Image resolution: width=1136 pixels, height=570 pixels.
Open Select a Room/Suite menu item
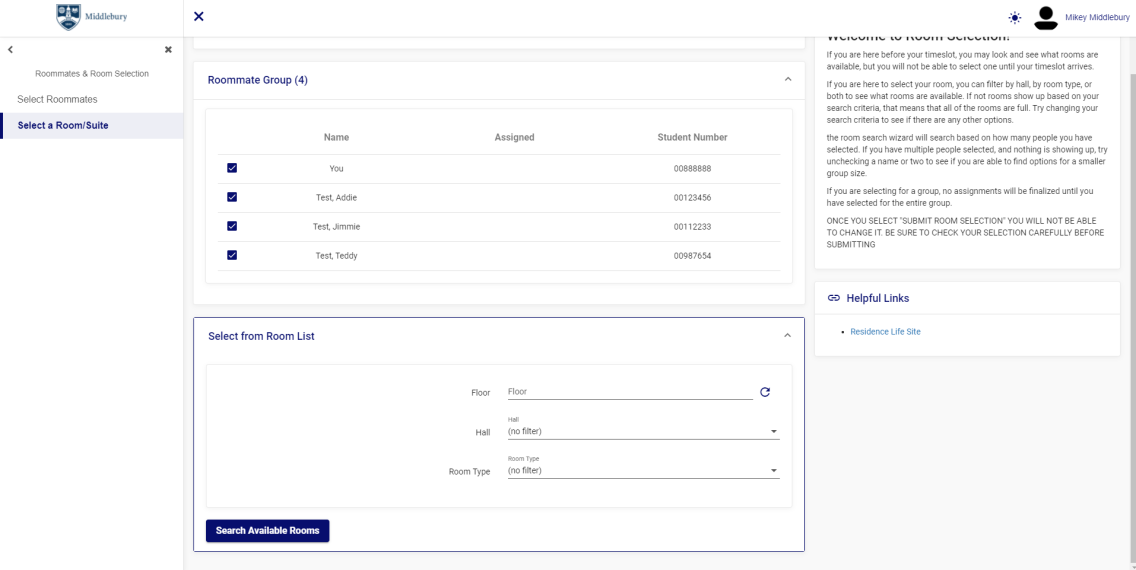click(63, 125)
